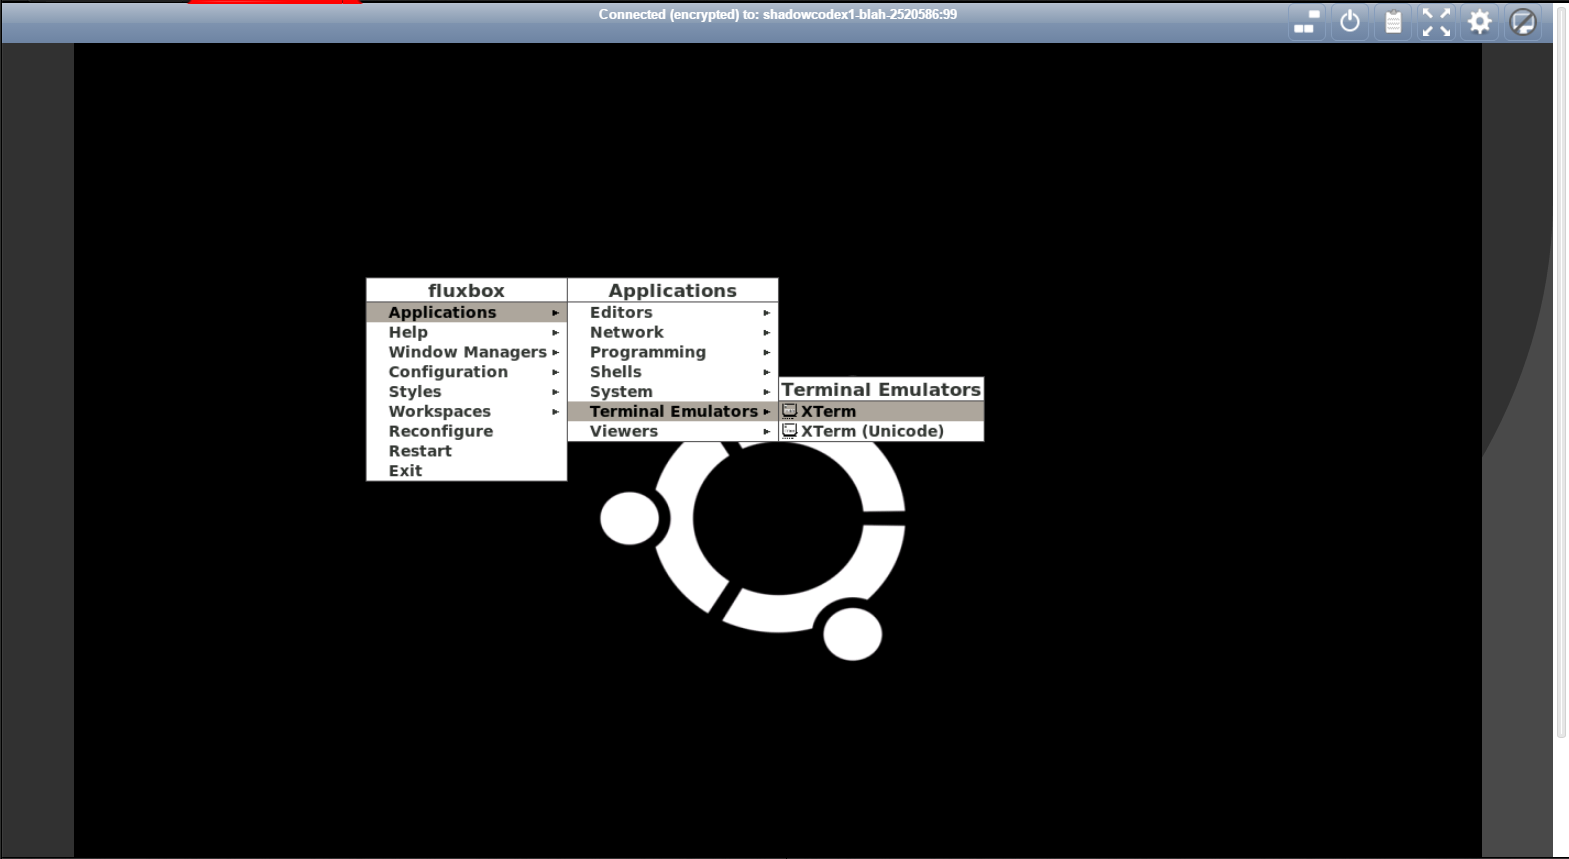Expand the arrow next to Workspaces
Image resolution: width=1569 pixels, height=859 pixels.
(556, 412)
